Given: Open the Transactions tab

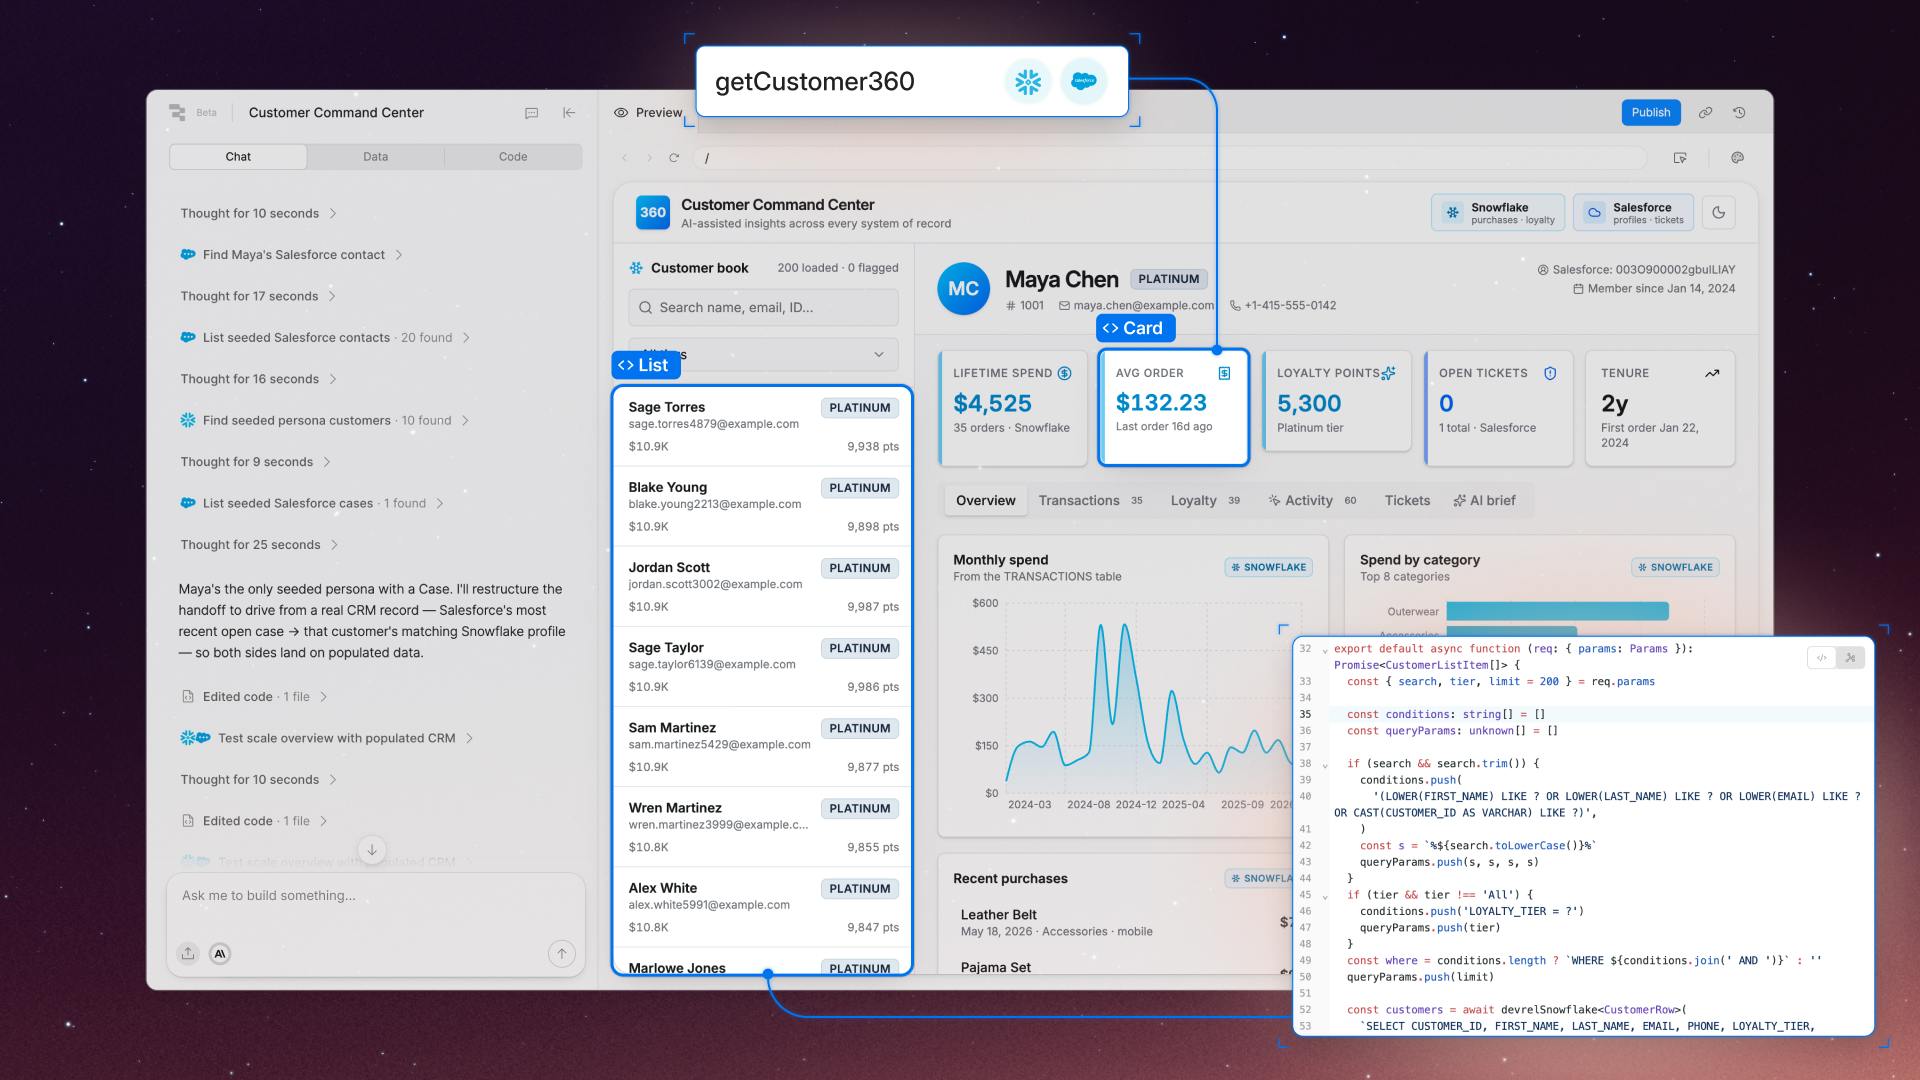Looking at the screenshot, I should pyautogui.click(x=1091, y=501).
